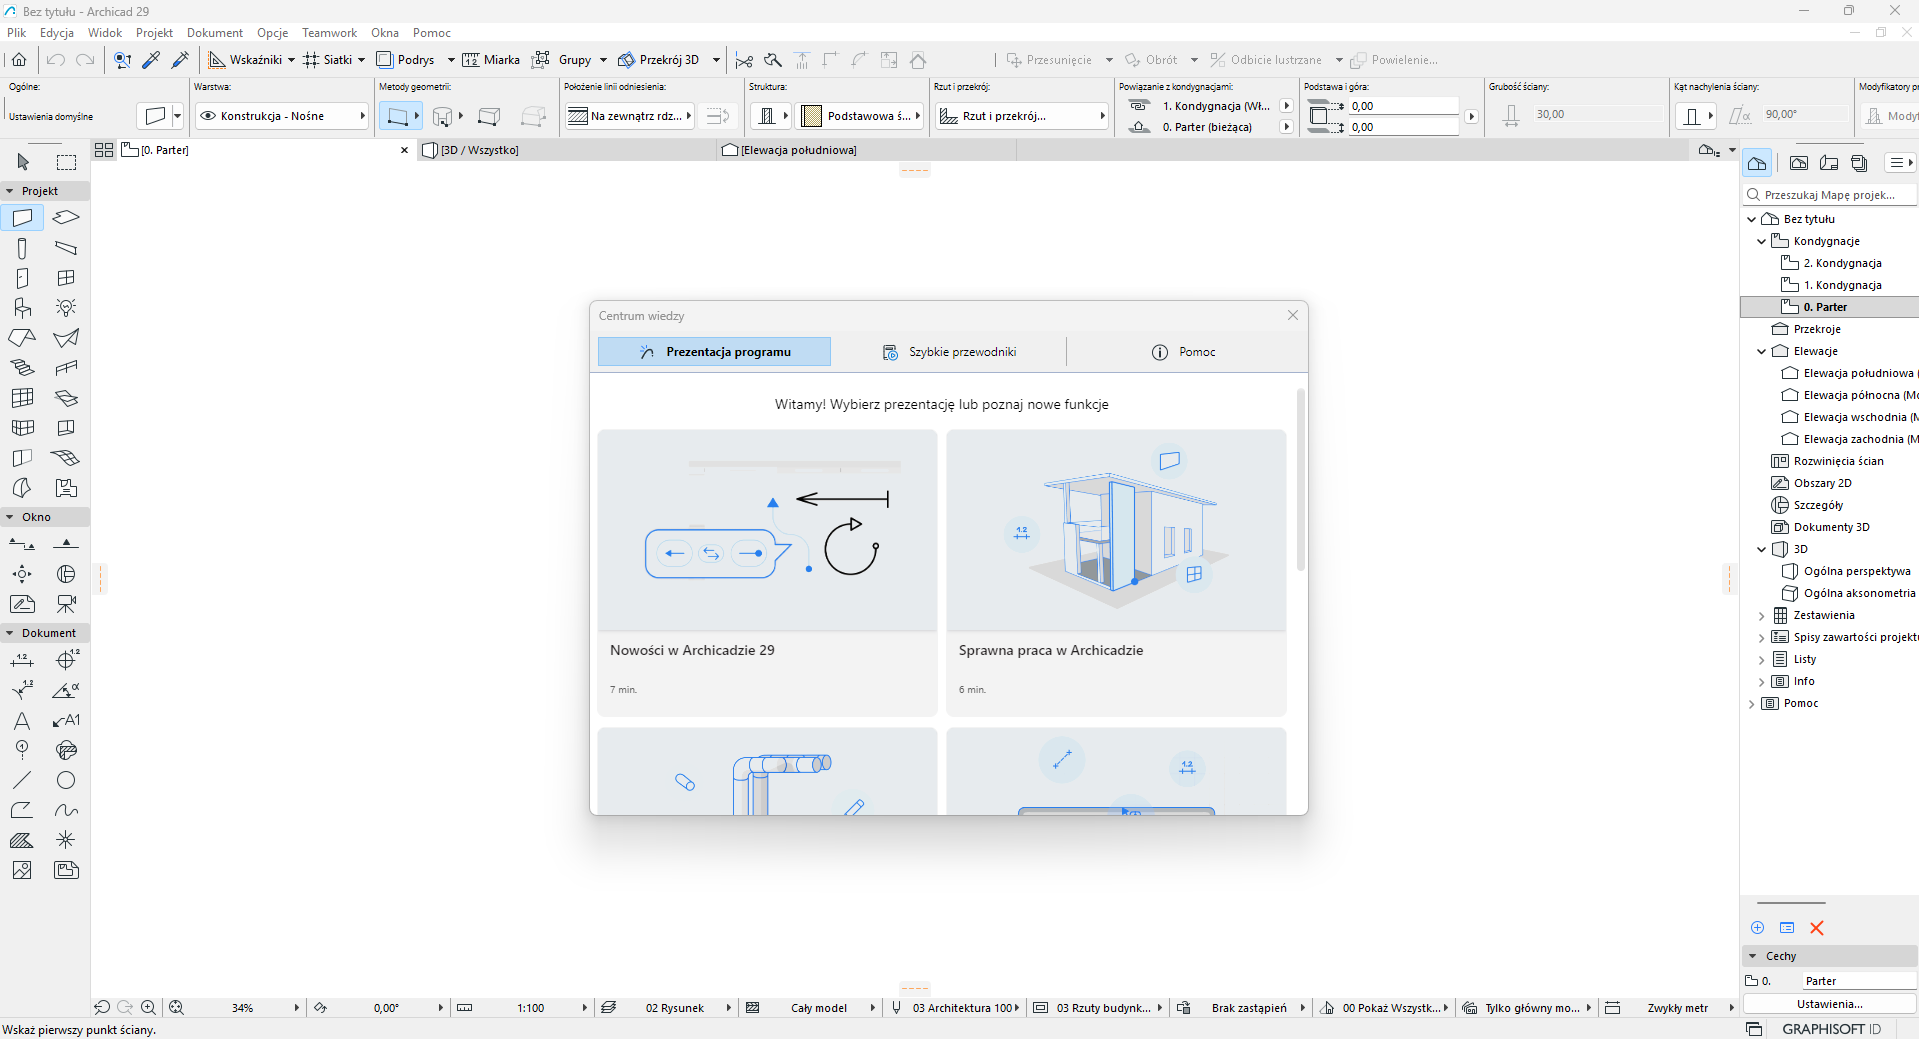This screenshot has height=1039, width=1919.
Task: Select the Roof tool
Action: [22, 338]
